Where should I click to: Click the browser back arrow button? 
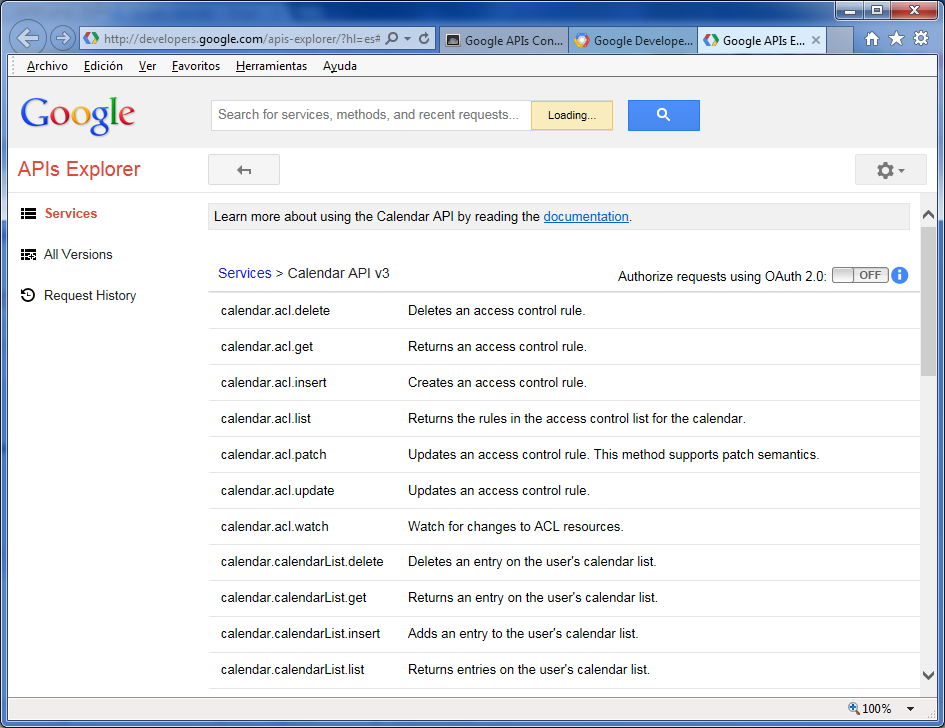28,39
